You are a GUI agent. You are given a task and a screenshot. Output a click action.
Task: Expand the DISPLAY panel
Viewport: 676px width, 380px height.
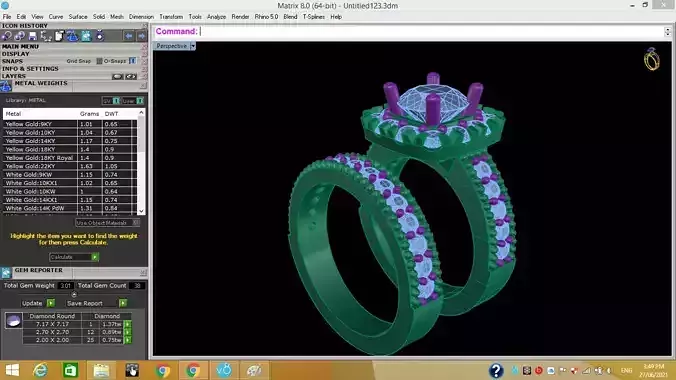click(16, 54)
